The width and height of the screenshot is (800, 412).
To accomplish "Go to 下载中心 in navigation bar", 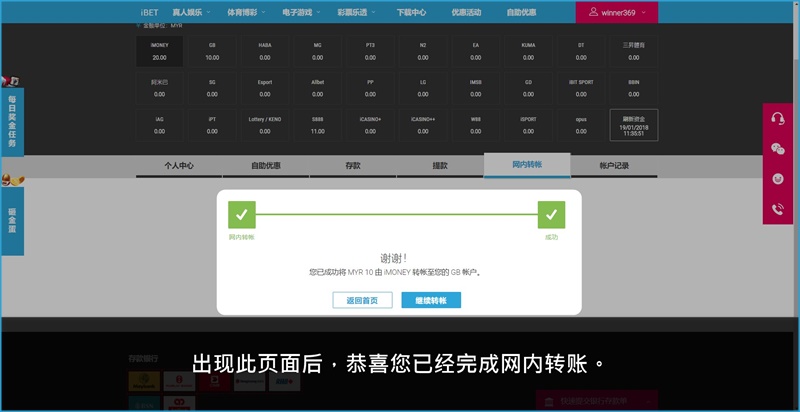I will pos(411,12).
